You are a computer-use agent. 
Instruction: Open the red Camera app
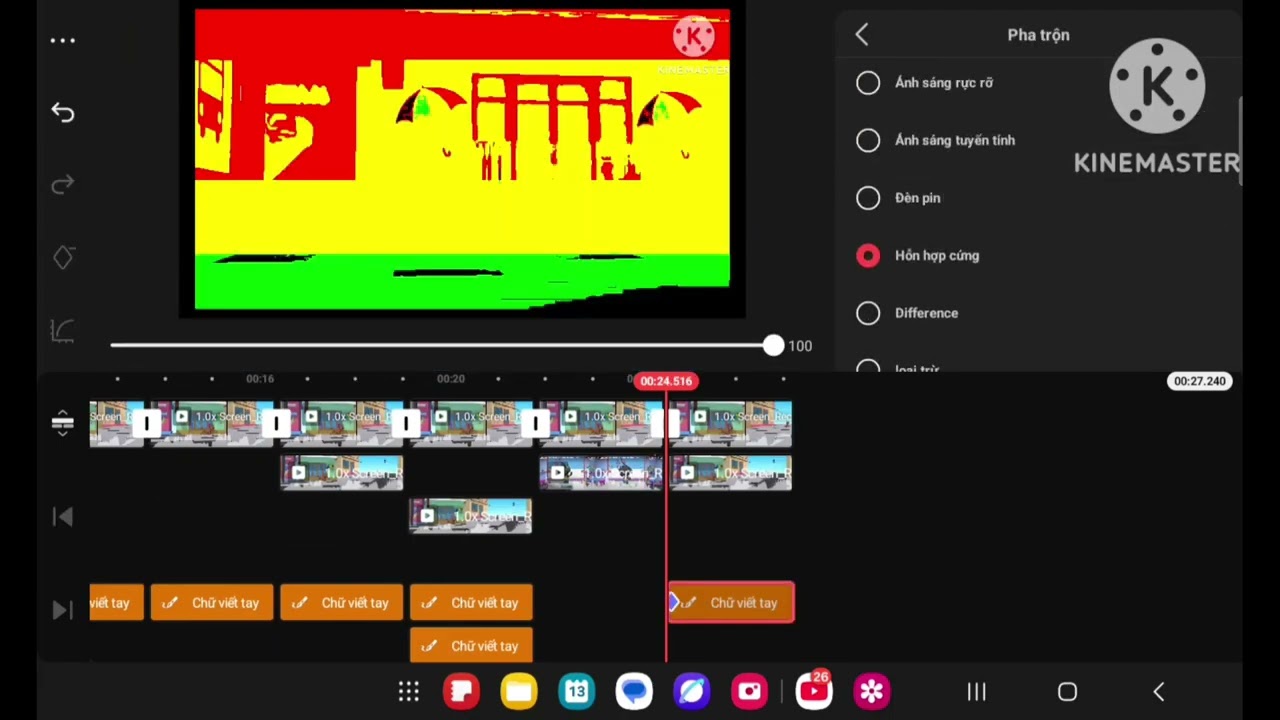click(x=750, y=691)
